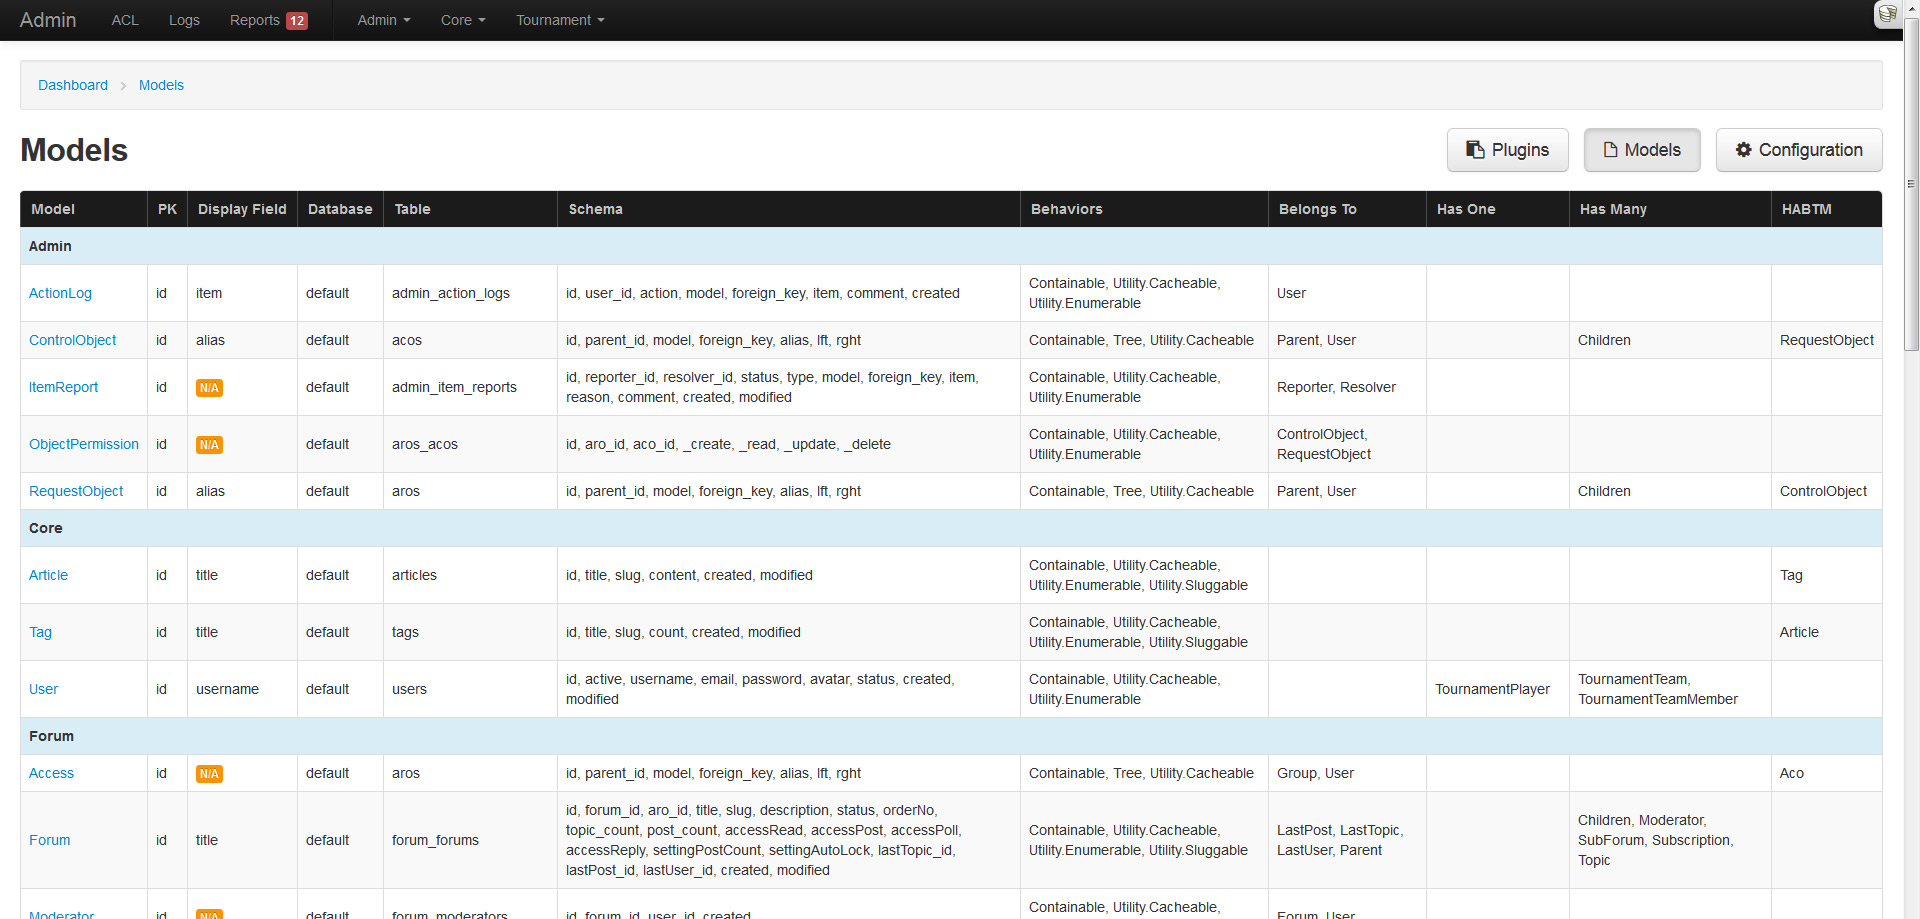Open the ControlObject model link
1920x919 pixels.
point(72,340)
